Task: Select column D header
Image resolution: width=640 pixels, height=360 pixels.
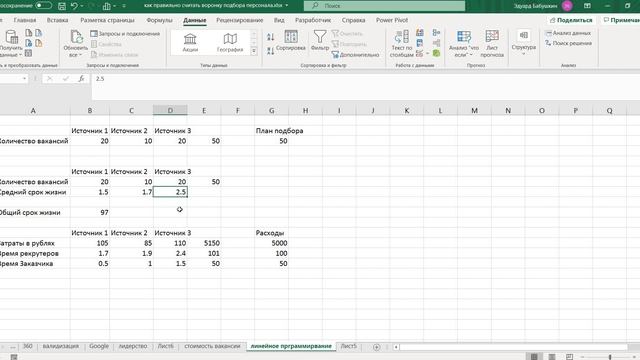Action: point(170,110)
